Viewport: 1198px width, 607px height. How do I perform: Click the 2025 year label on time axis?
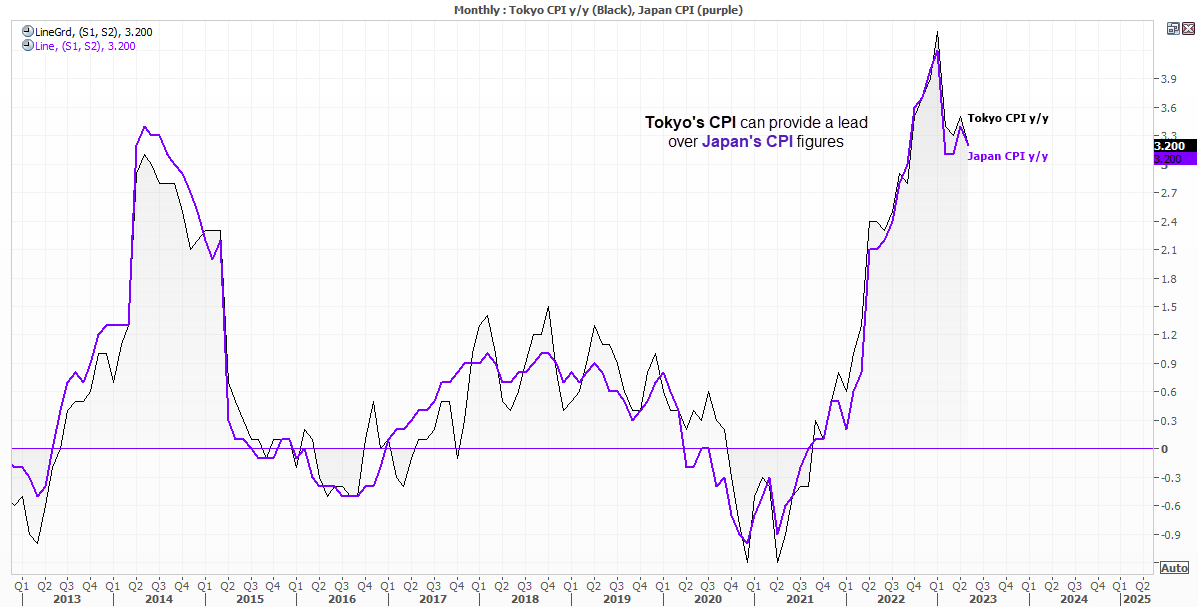1135,599
